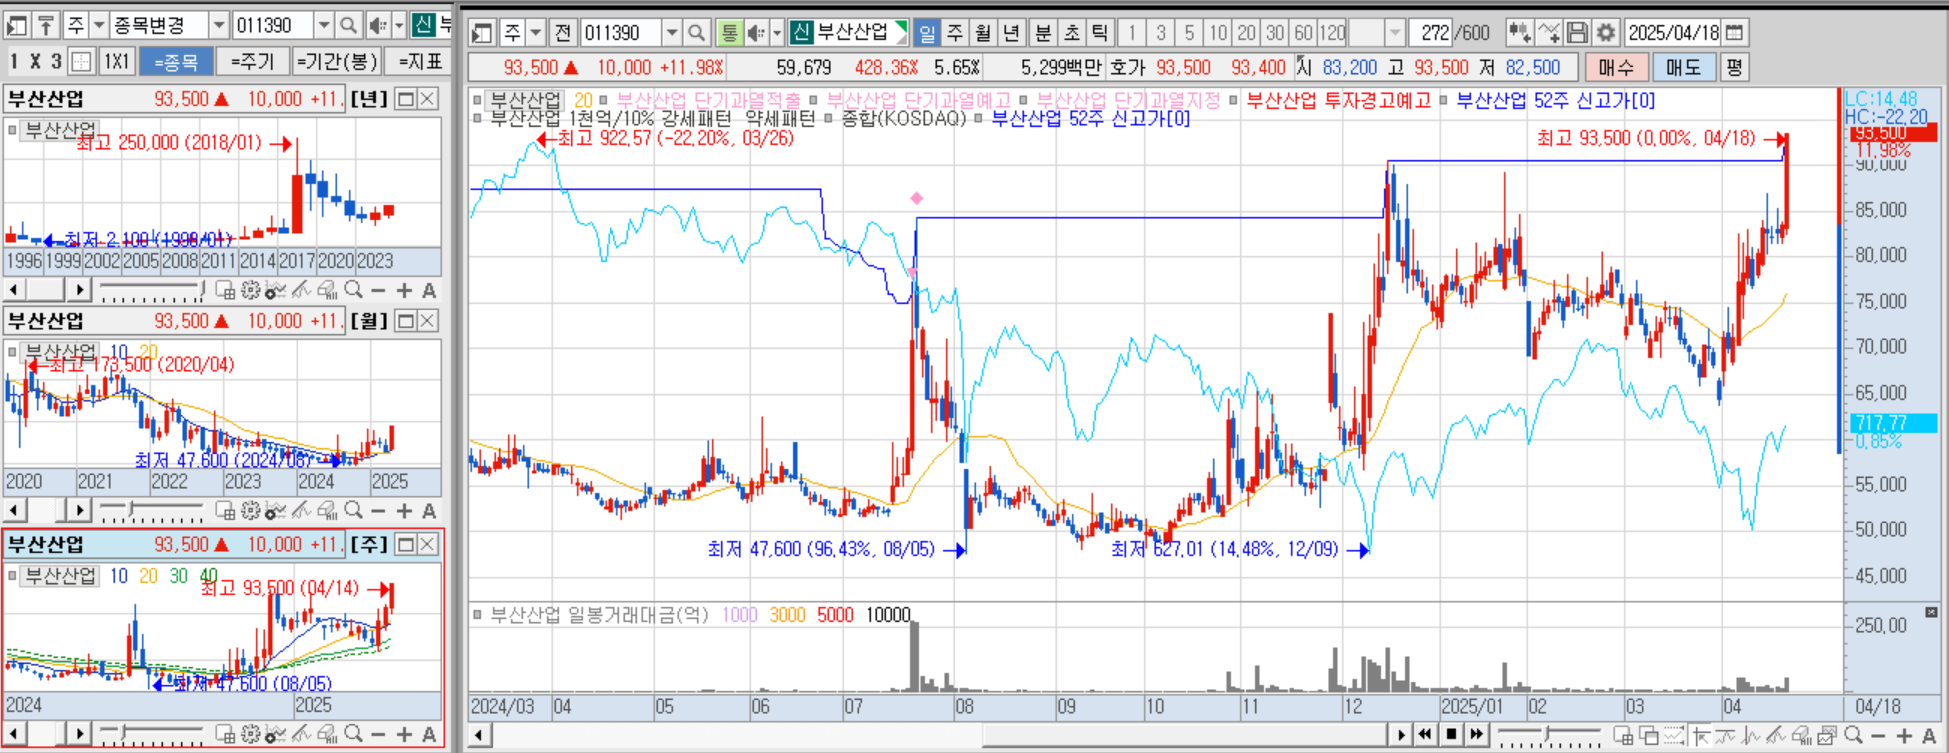Click magnifier icon under yearly chart
This screenshot has width=1949, height=753.
(x=353, y=290)
